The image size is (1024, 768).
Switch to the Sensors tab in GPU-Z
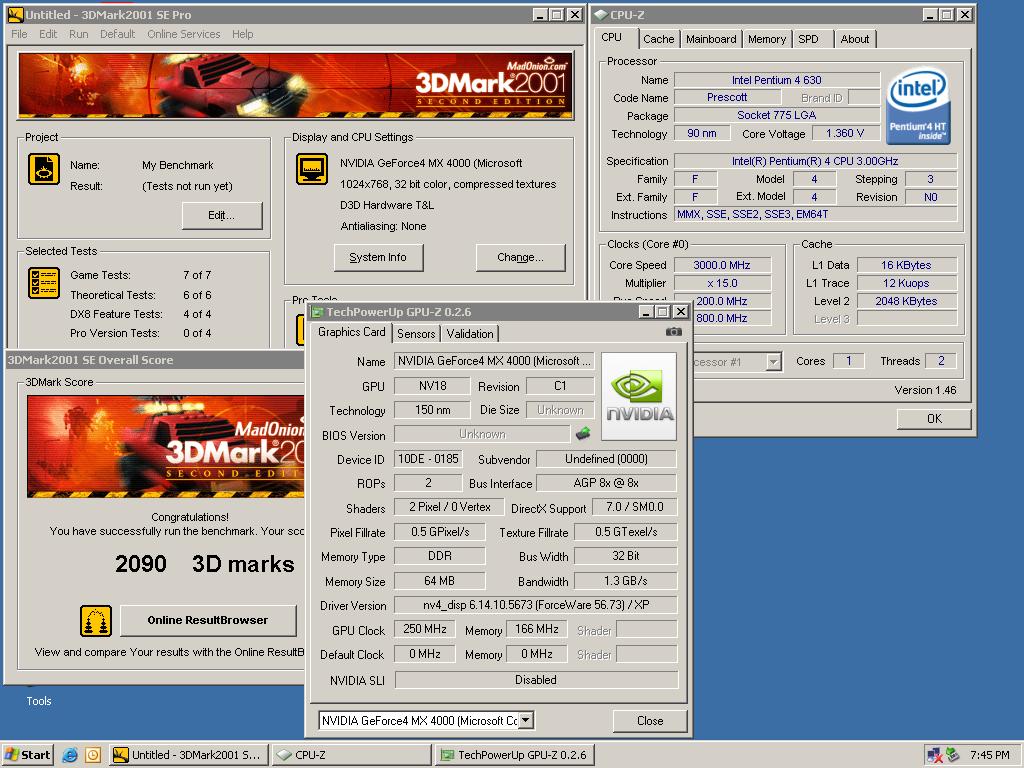416,334
